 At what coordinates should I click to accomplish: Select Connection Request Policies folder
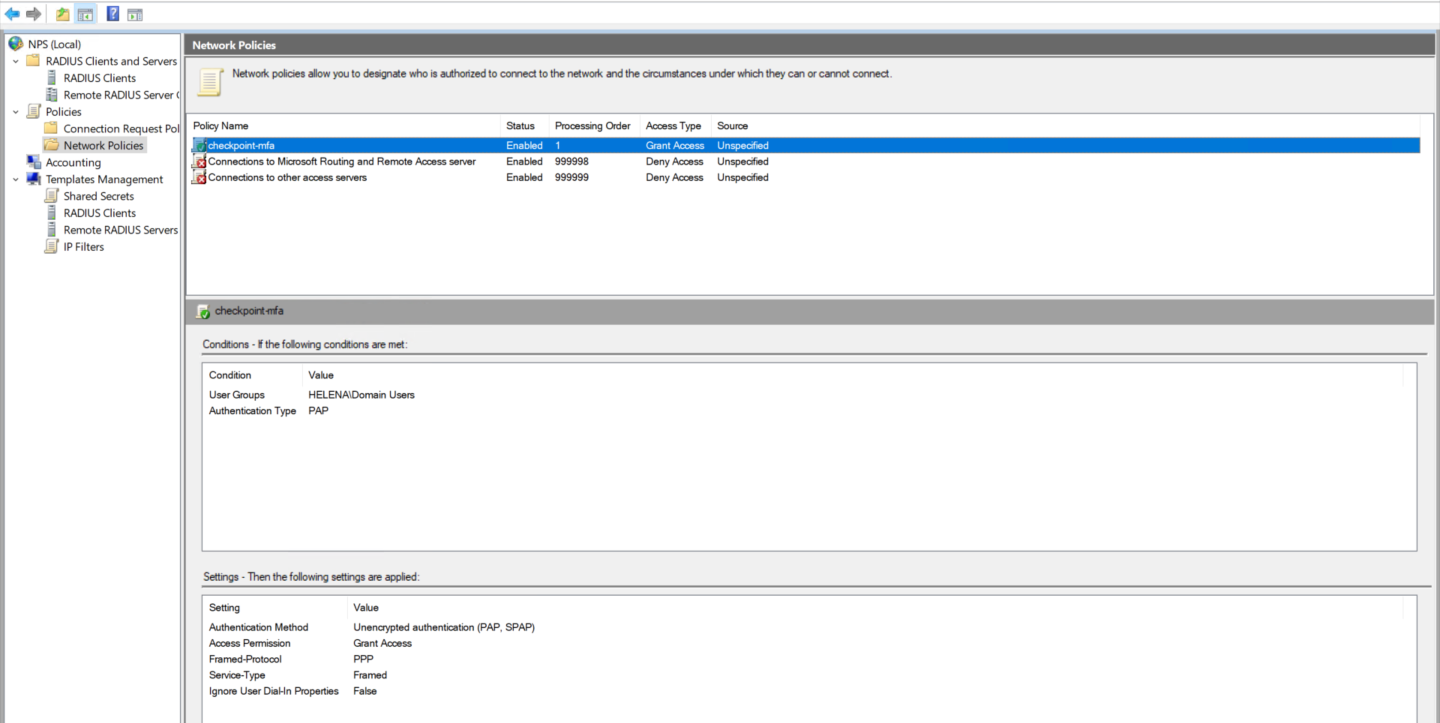(x=120, y=129)
